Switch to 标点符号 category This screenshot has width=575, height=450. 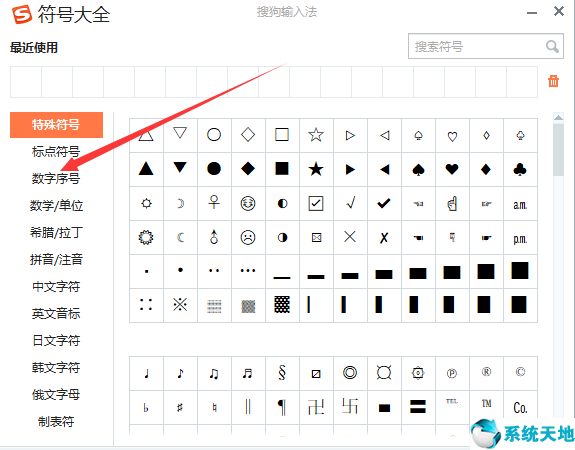tap(56, 151)
